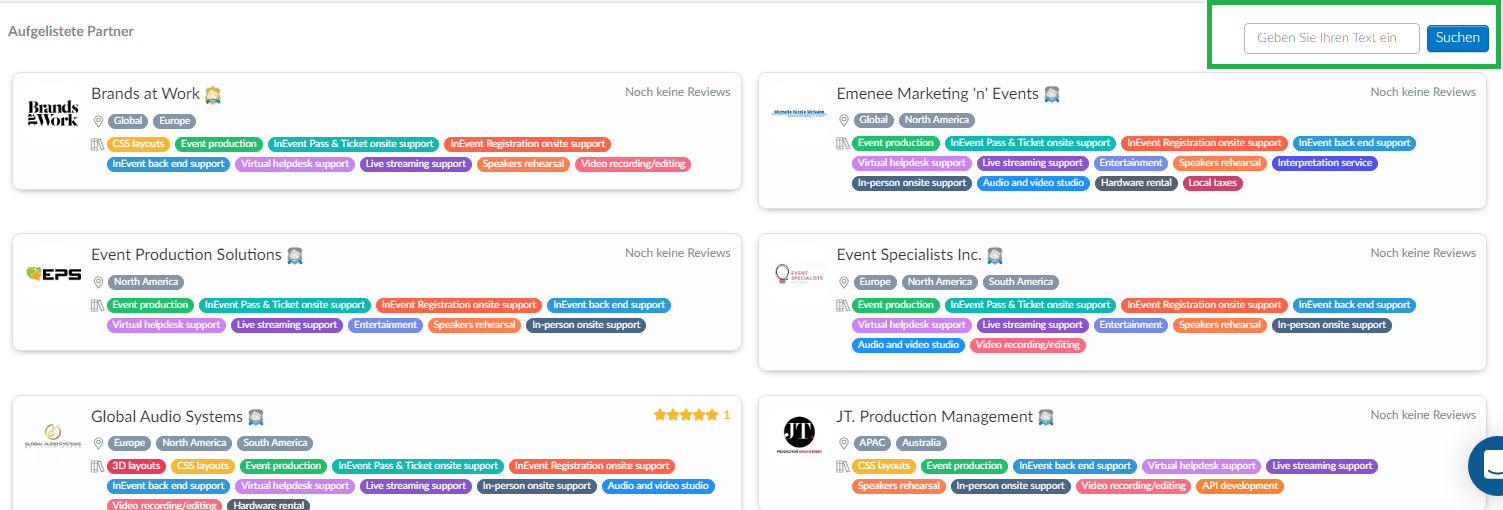Select Australia tag in JT. Production Management
Image resolution: width=1503 pixels, height=510 pixels.
pos(922,443)
